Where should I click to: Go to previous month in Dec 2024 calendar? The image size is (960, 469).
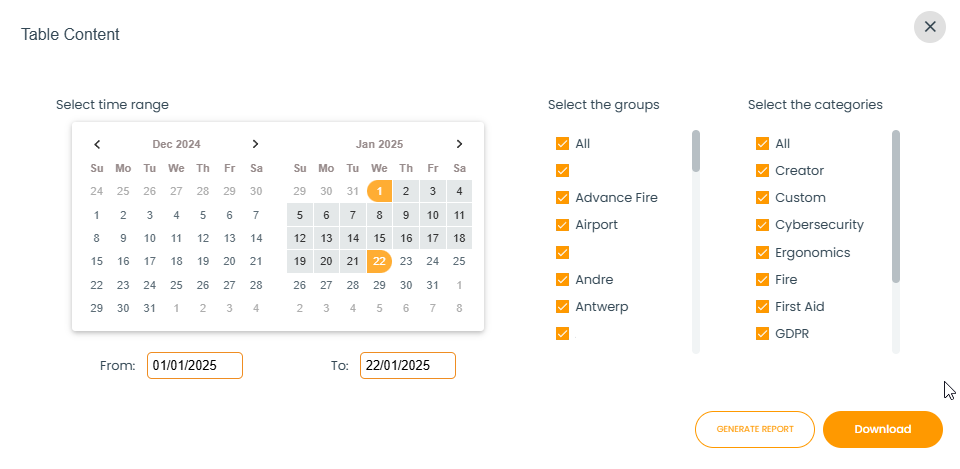tap(97, 144)
